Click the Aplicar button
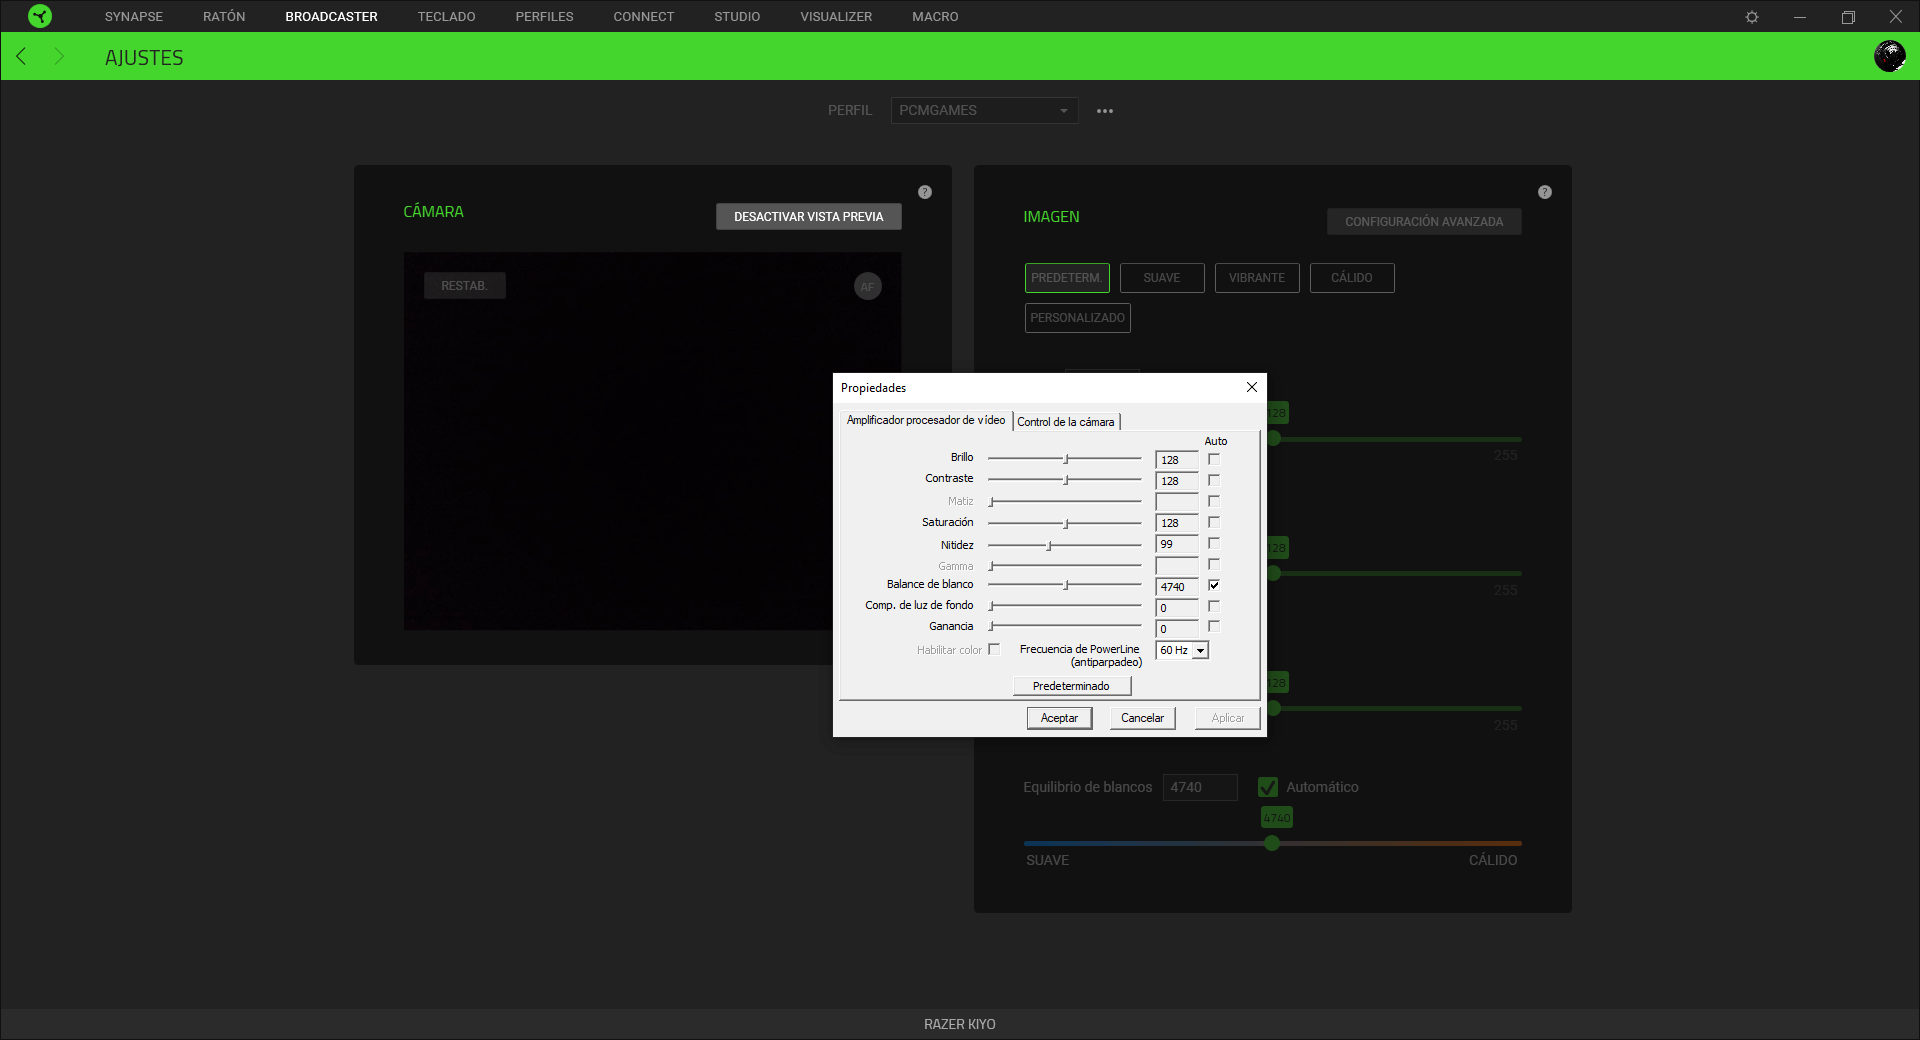 click(1228, 718)
